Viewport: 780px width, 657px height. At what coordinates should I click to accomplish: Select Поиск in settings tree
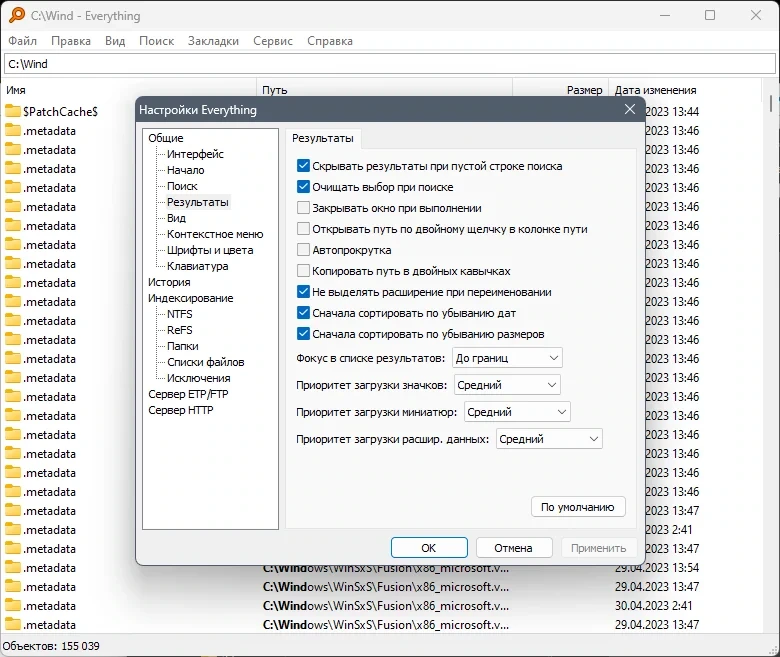182,186
